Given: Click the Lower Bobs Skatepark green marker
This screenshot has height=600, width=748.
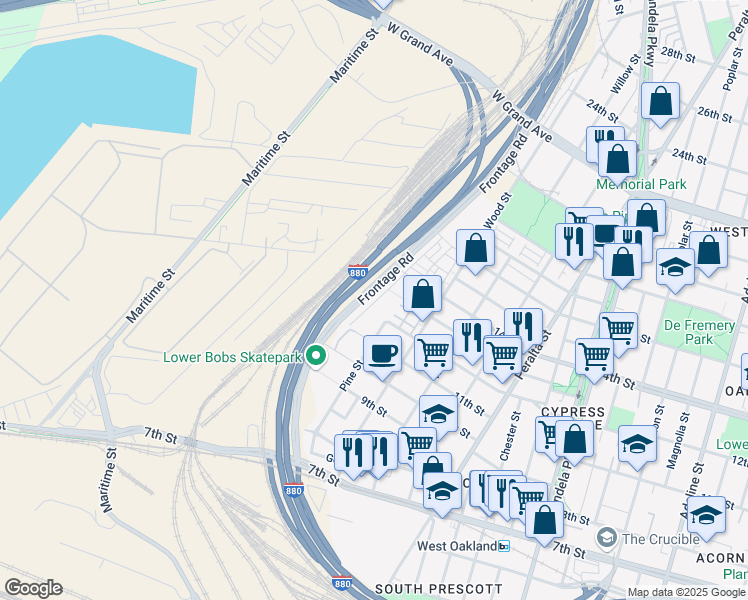Looking at the screenshot, I should 315,356.
